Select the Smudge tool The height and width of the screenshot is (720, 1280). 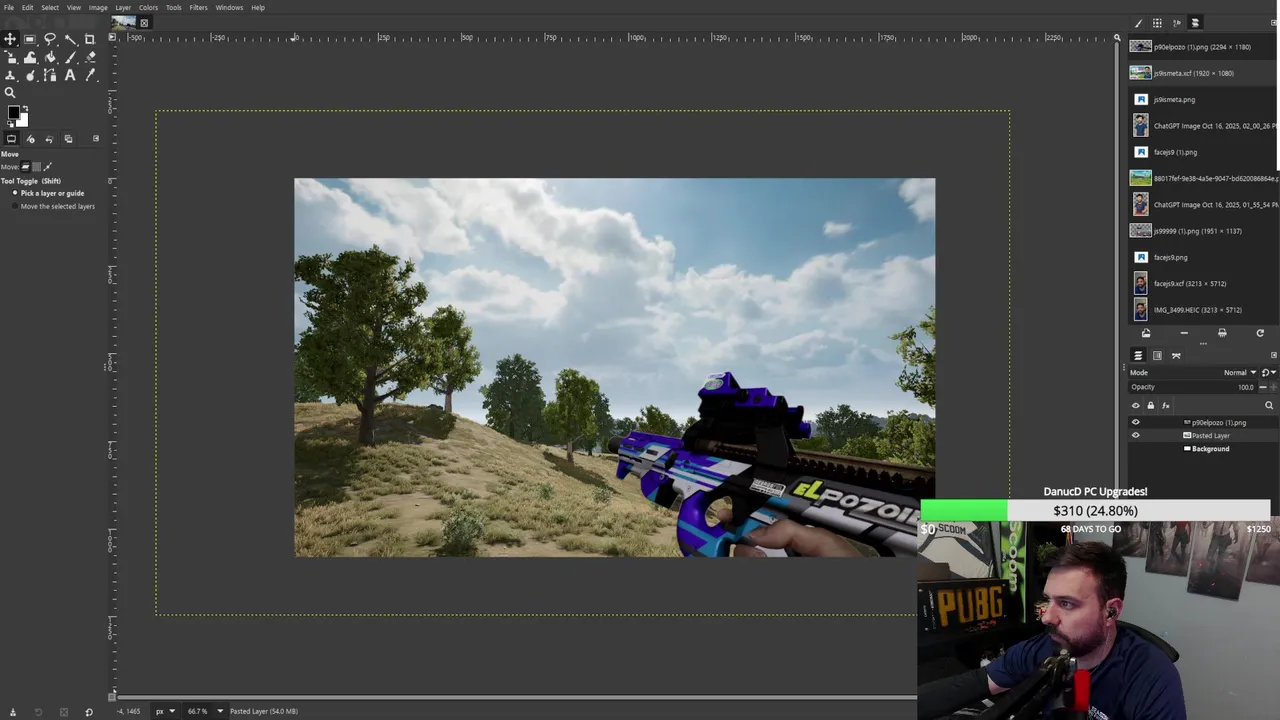pyautogui.click(x=30, y=76)
